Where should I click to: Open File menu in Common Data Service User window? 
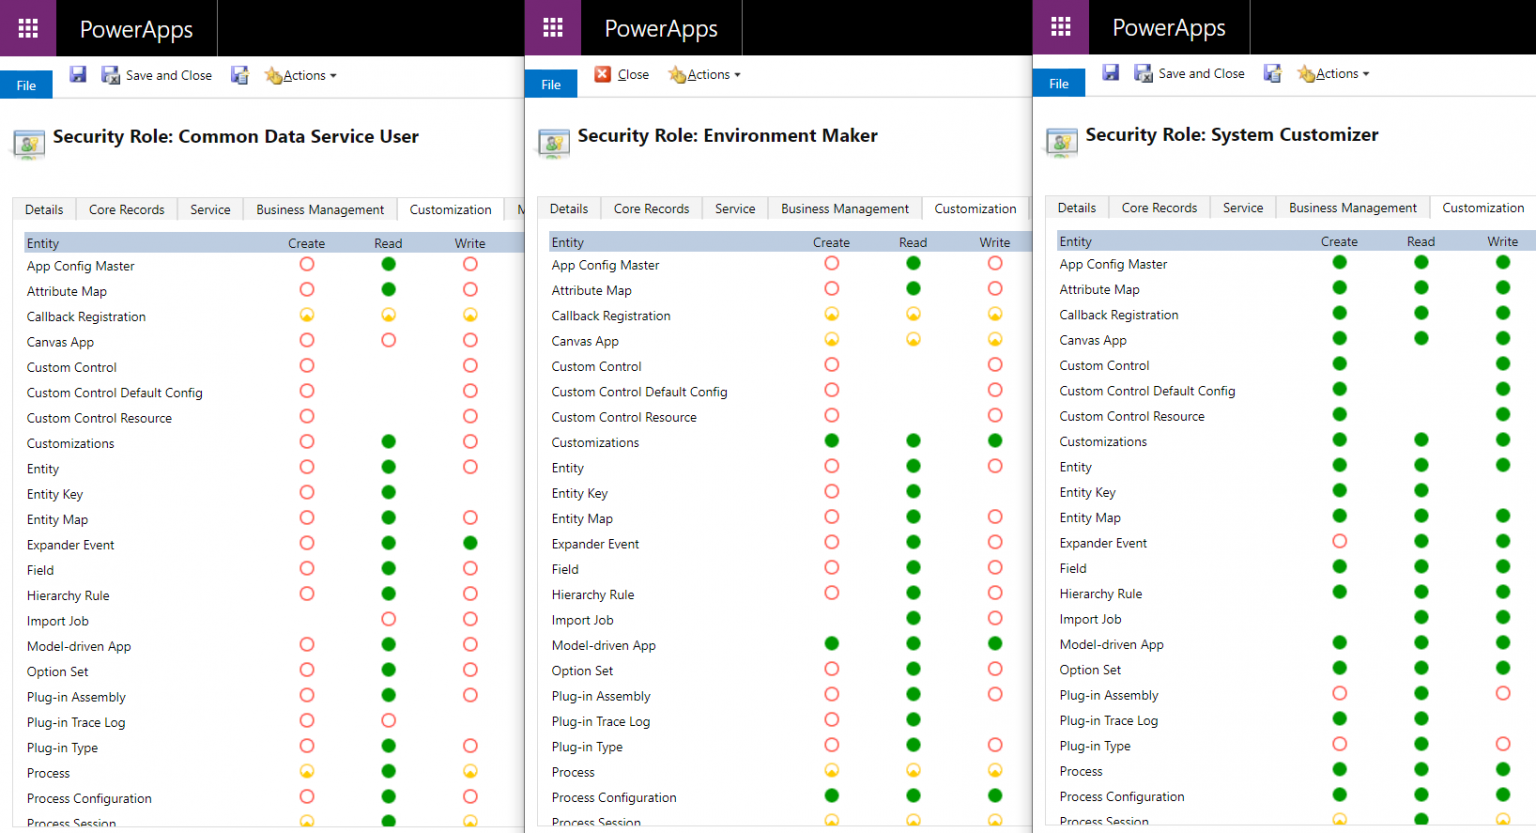click(x=26, y=85)
